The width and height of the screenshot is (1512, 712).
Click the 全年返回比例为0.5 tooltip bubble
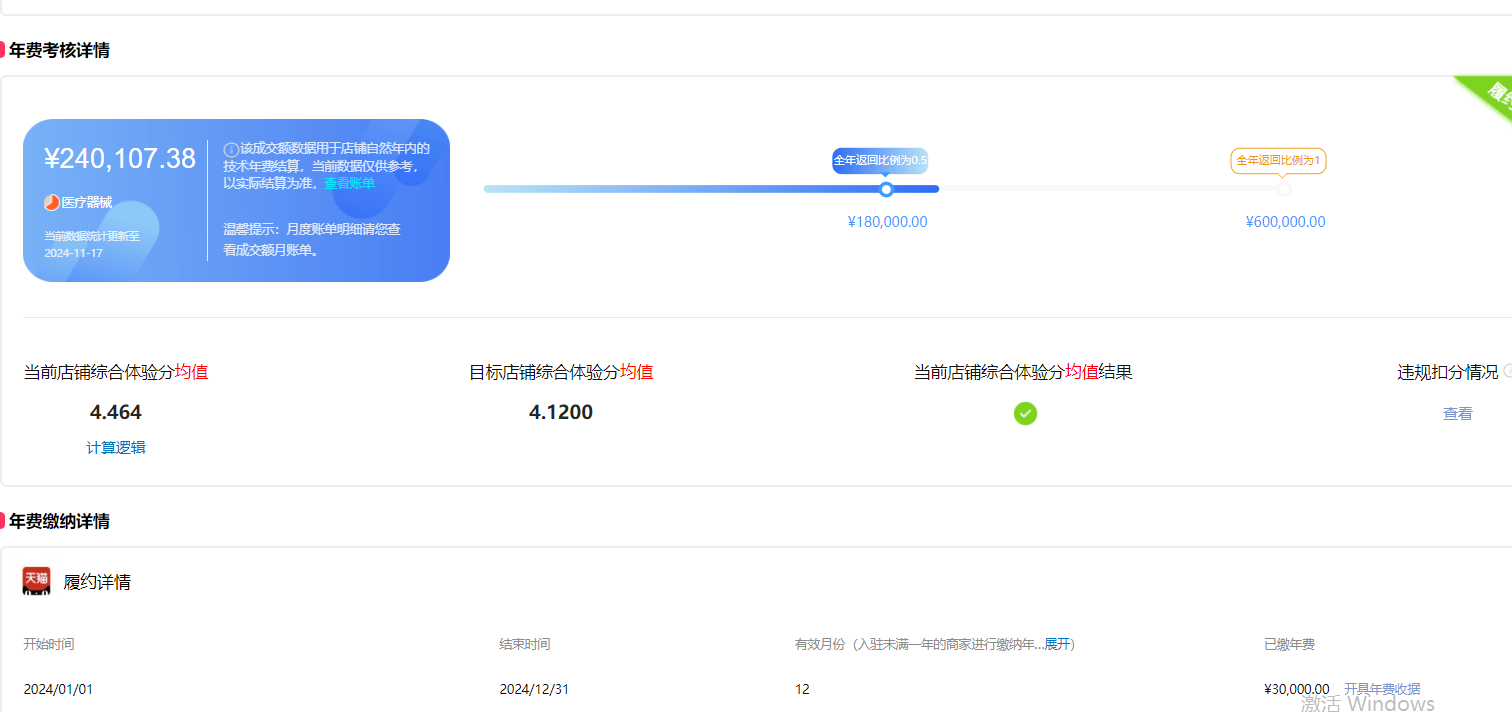point(880,160)
